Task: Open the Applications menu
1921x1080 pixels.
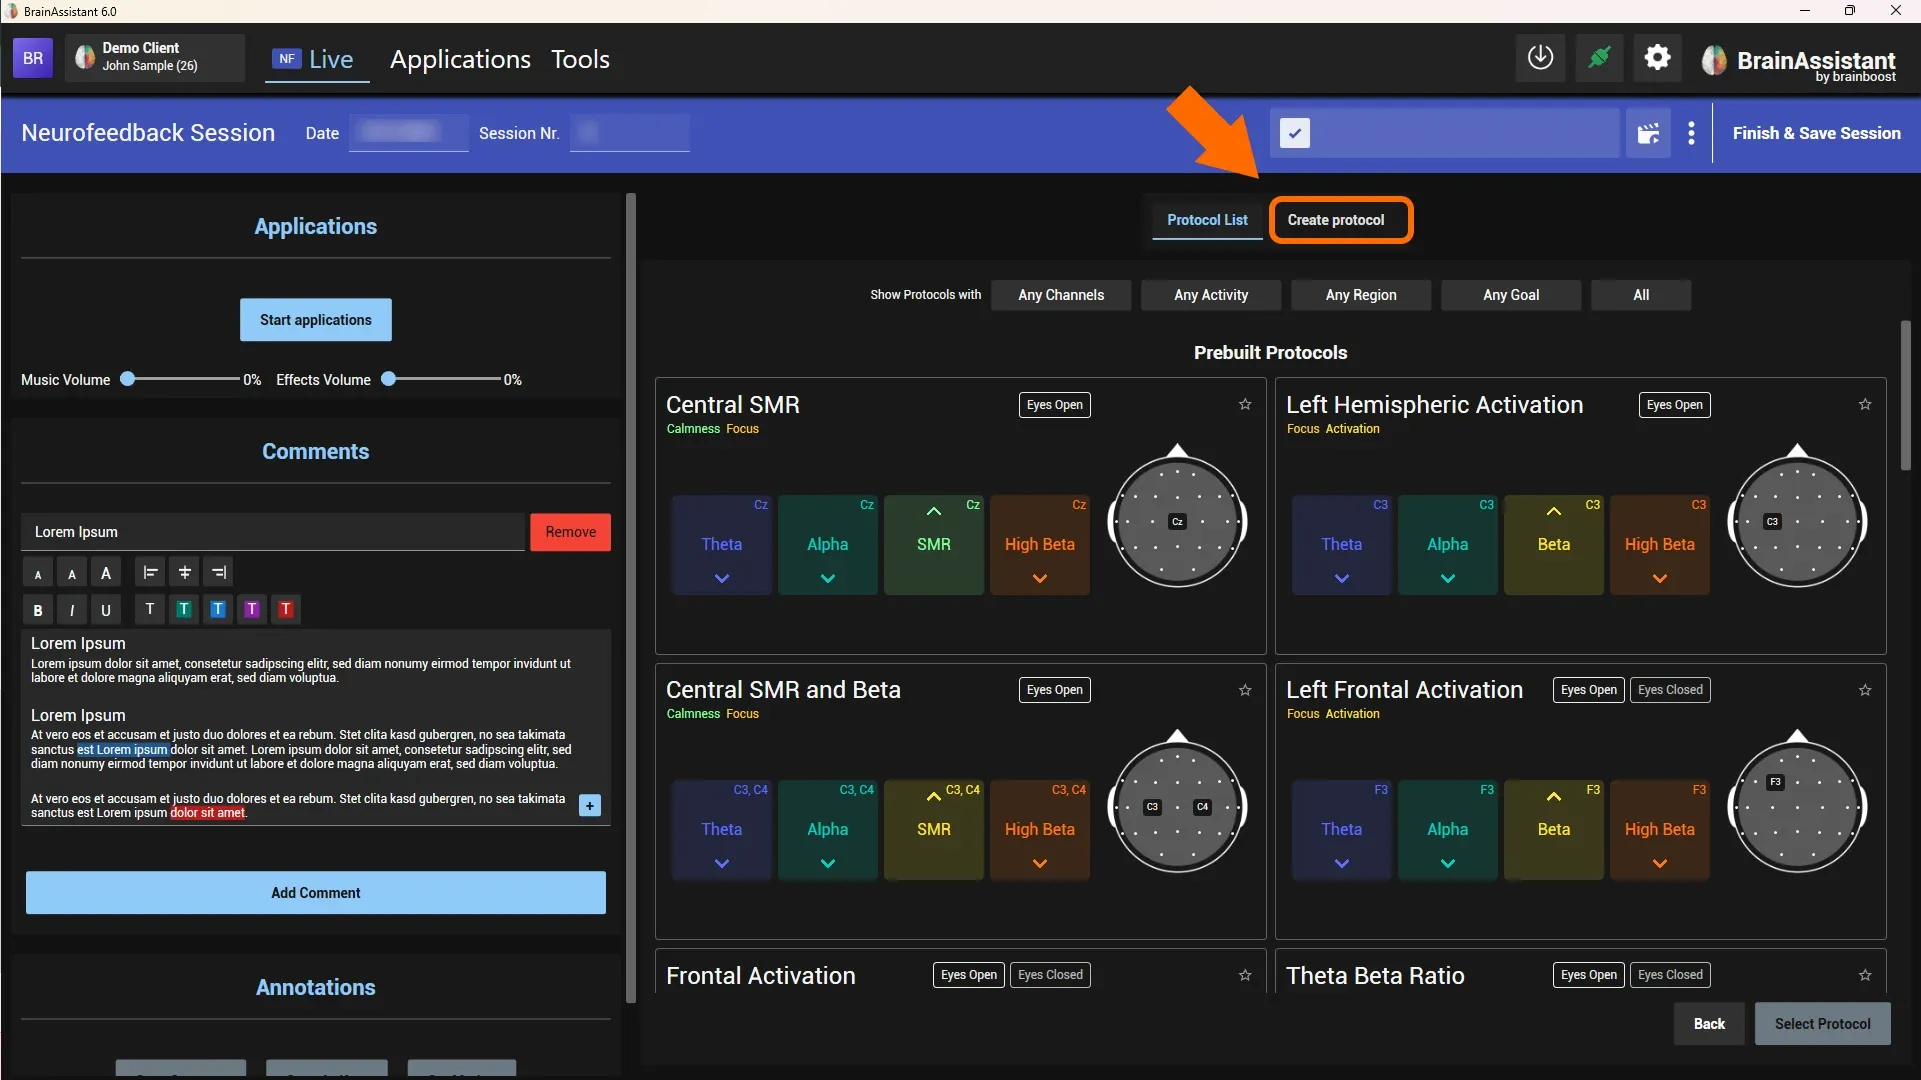Action: coord(460,59)
